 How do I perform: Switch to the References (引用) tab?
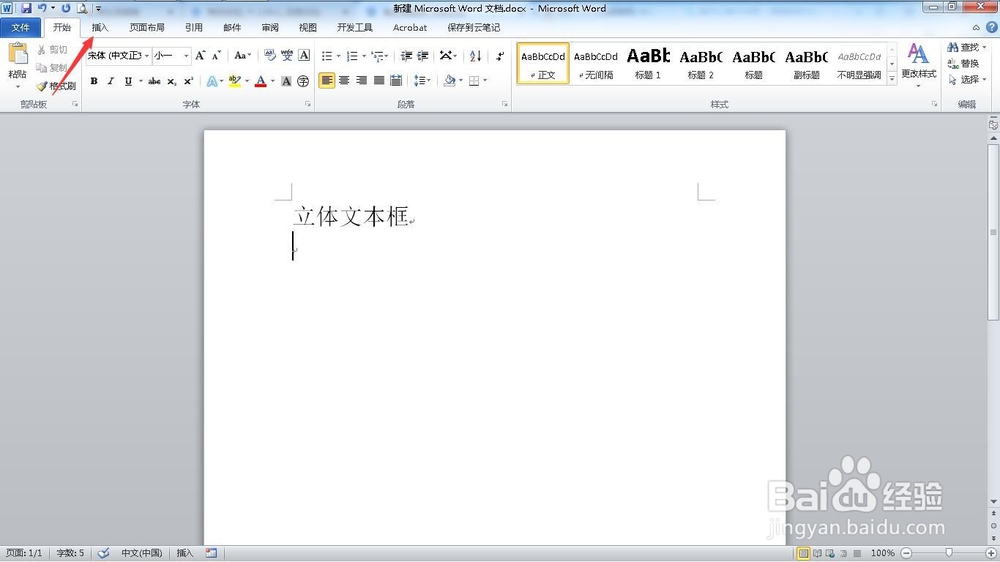(x=194, y=27)
